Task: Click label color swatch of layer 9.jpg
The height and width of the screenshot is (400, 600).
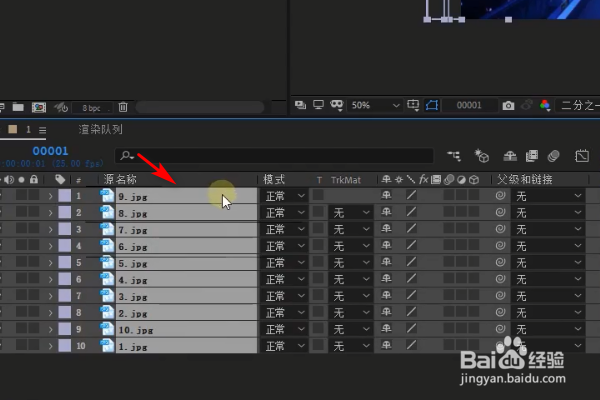Action: click(64, 196)
